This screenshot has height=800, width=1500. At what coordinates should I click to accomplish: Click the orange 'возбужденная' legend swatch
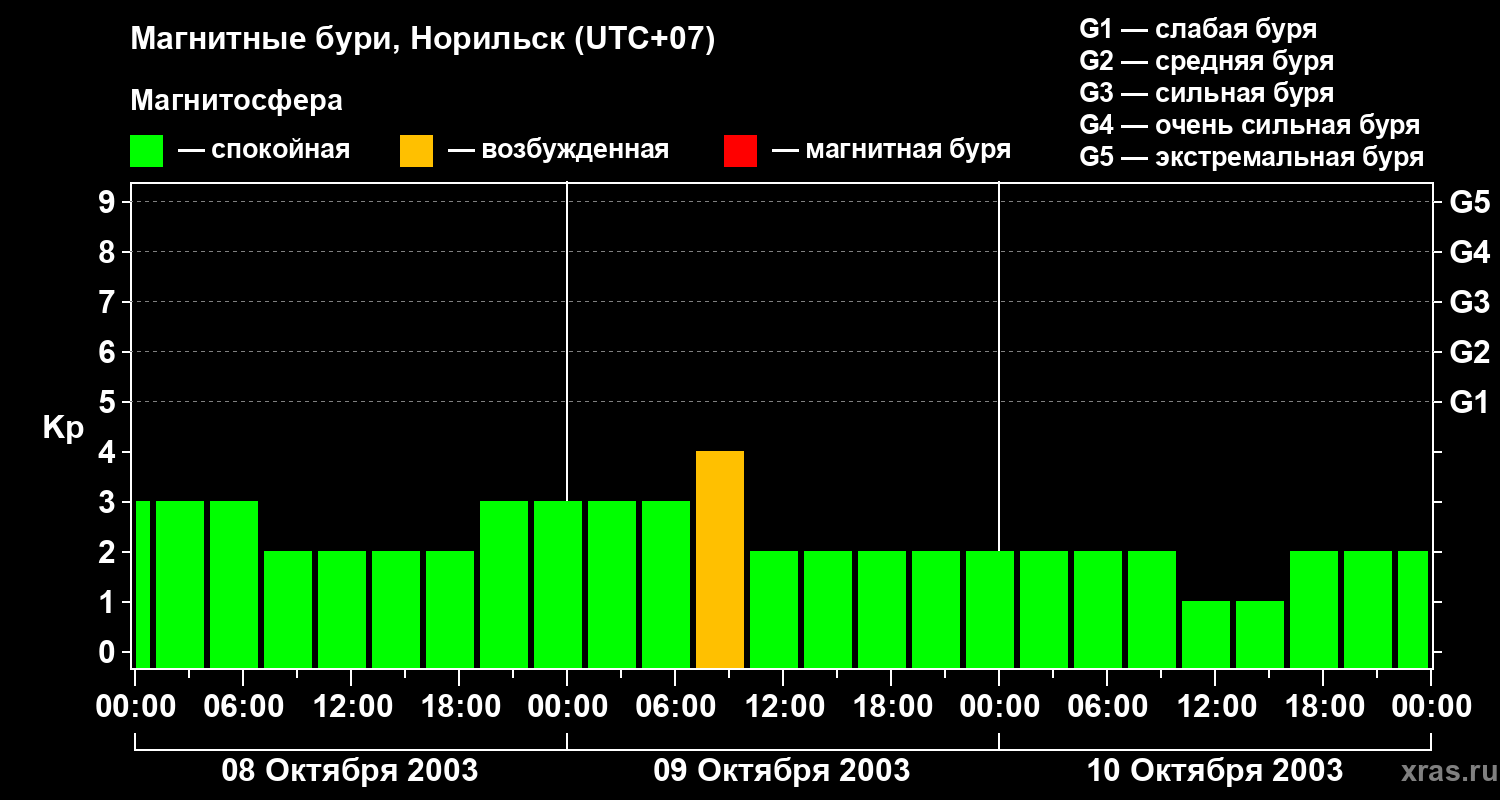416,151
